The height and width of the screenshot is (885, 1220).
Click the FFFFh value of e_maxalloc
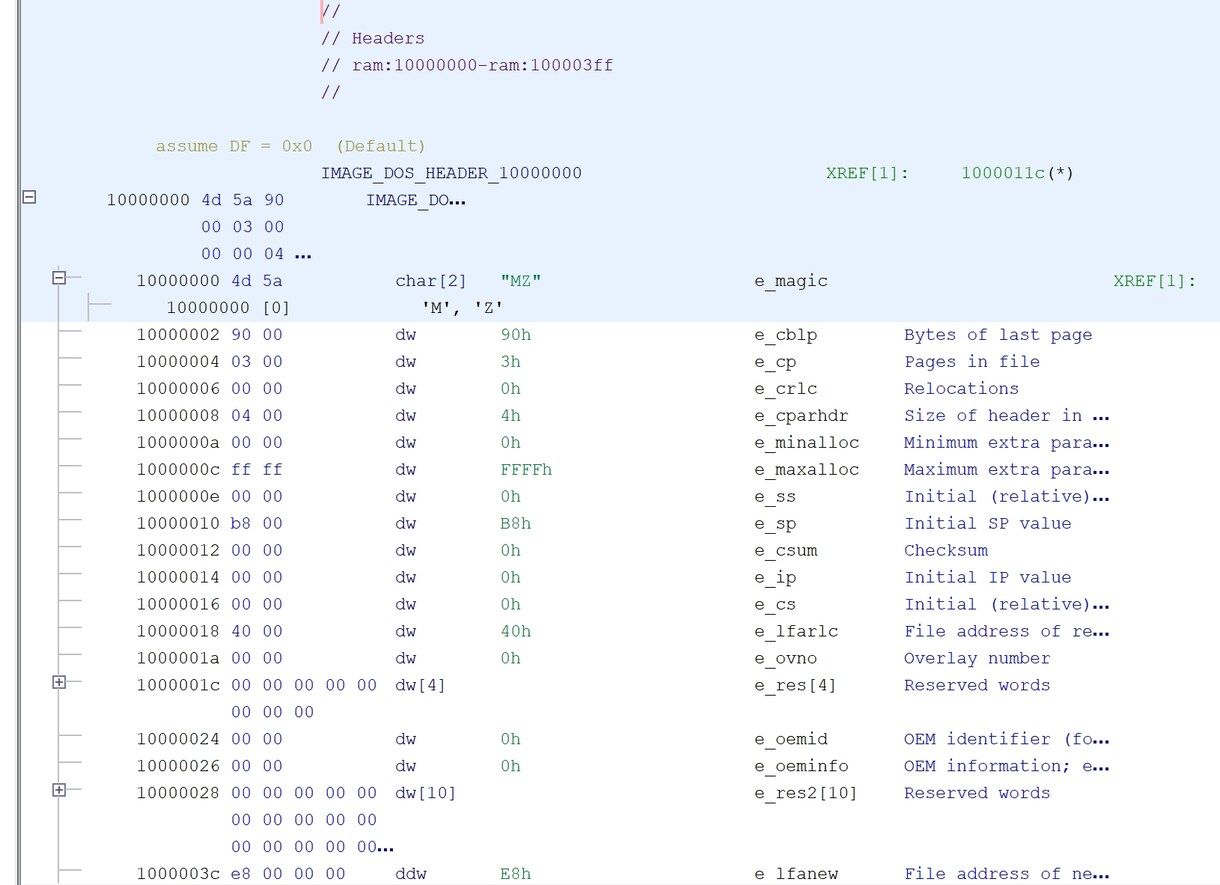click(x=526, y=470)
